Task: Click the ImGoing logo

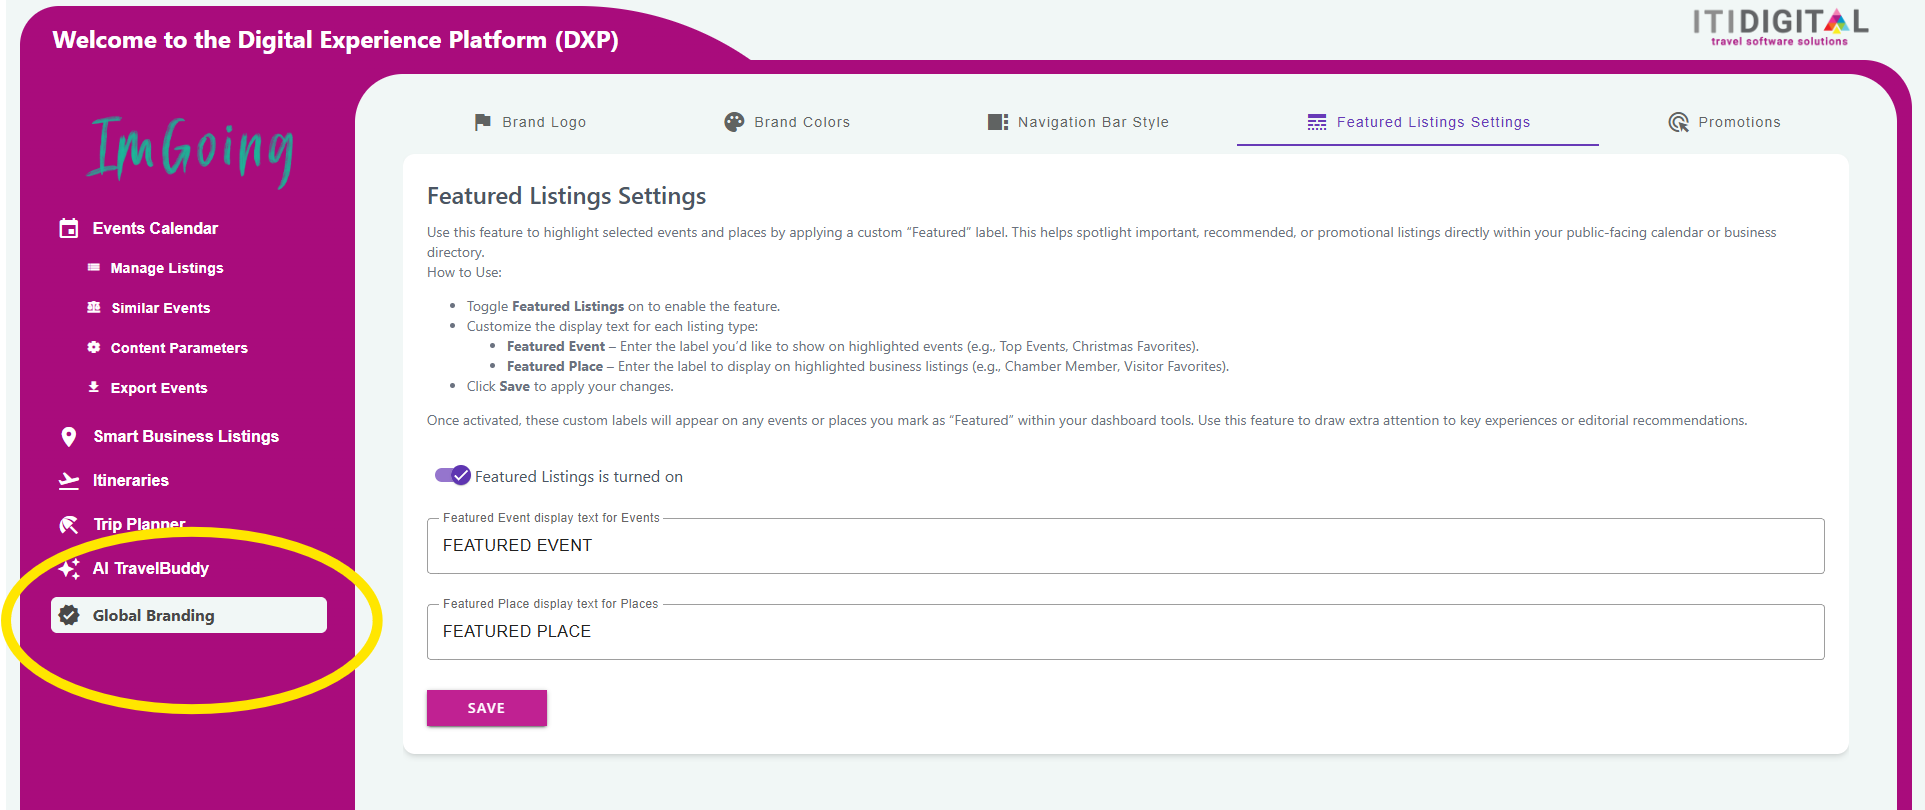Action: click(x=190, y=150)
